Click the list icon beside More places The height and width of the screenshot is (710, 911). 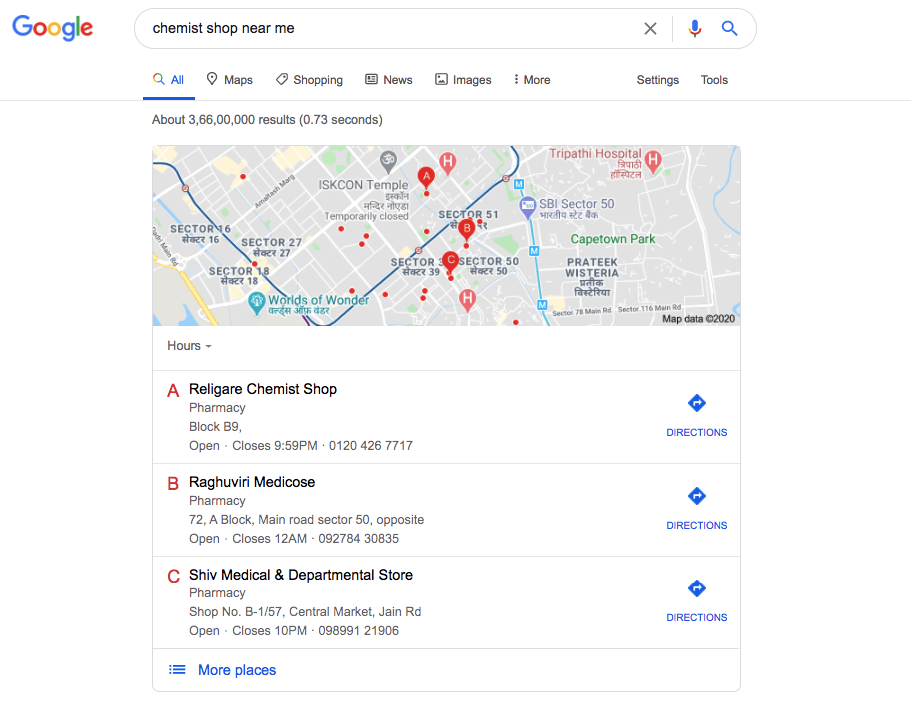click(x=177, y=670)
